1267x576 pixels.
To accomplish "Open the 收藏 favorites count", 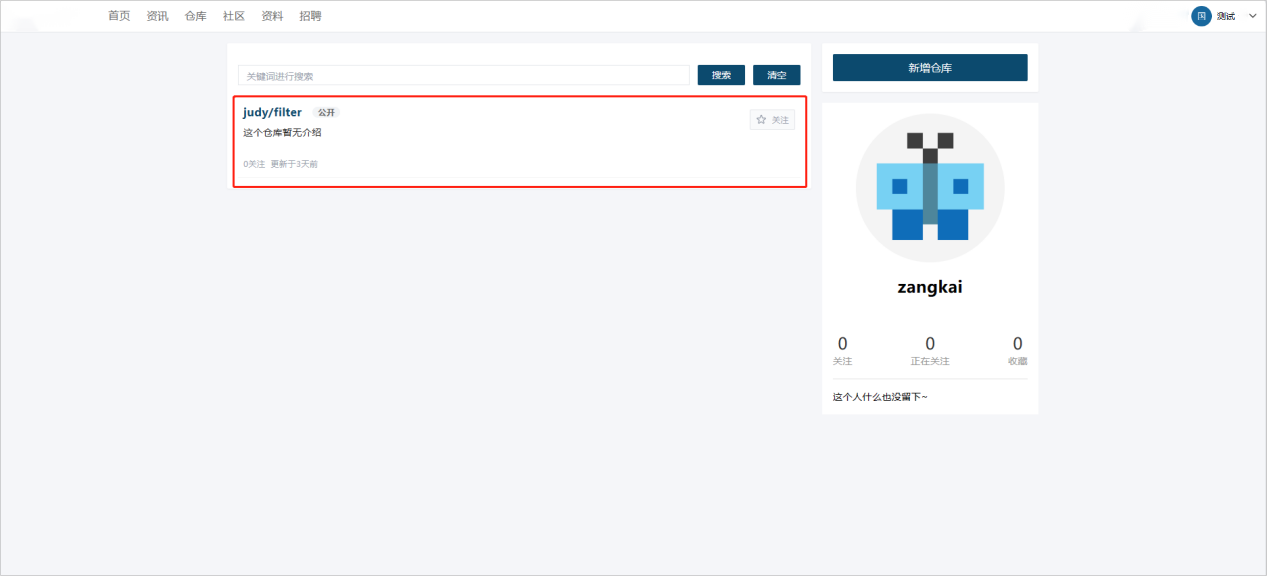I will (x=1017, y=350).
